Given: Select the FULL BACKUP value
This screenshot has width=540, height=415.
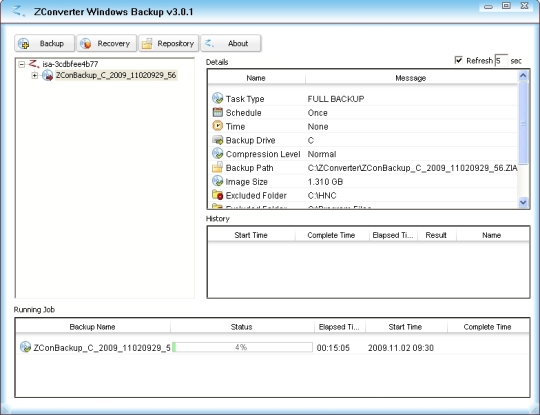Looking at the screenshot, I should 336,99.
